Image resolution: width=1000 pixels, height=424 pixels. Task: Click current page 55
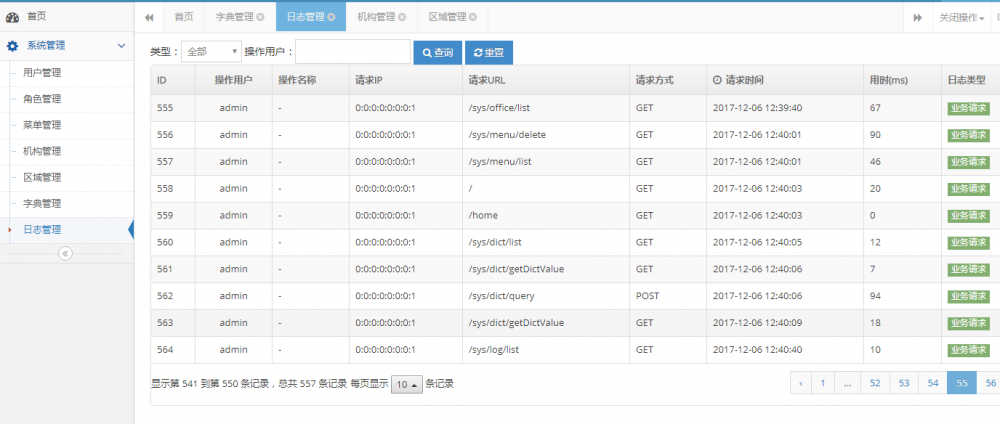coord(962,383)
